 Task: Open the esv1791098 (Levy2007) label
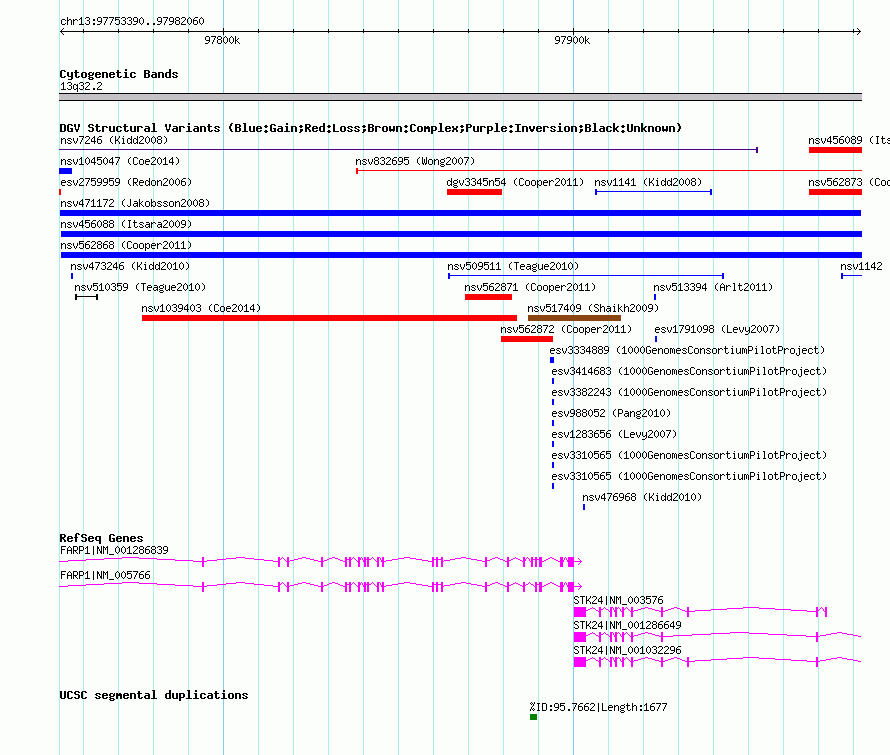point(717,329)
